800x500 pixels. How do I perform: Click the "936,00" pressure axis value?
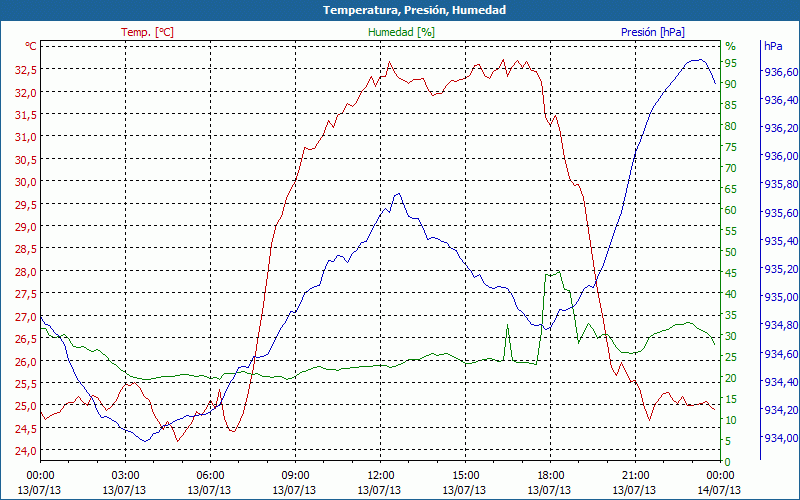[781, 156]
